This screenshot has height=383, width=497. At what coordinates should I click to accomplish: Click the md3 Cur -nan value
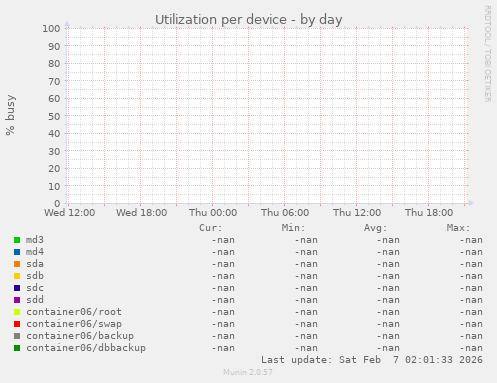click(x=223, y=240)
